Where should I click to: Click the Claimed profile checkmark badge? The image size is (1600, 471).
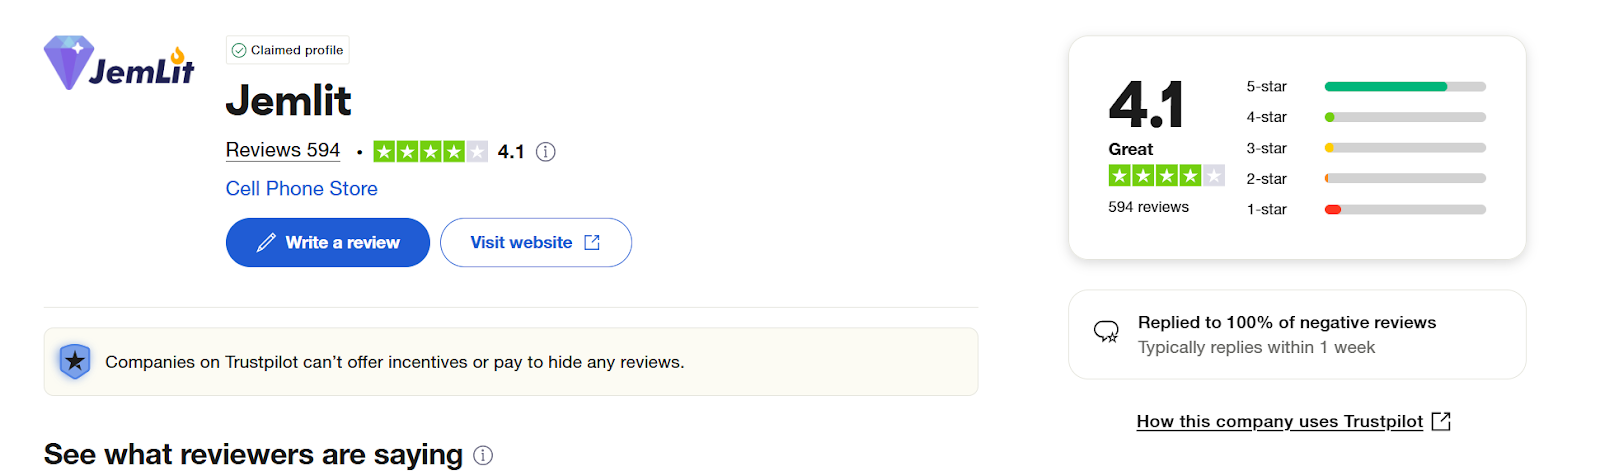pos(238,50)
